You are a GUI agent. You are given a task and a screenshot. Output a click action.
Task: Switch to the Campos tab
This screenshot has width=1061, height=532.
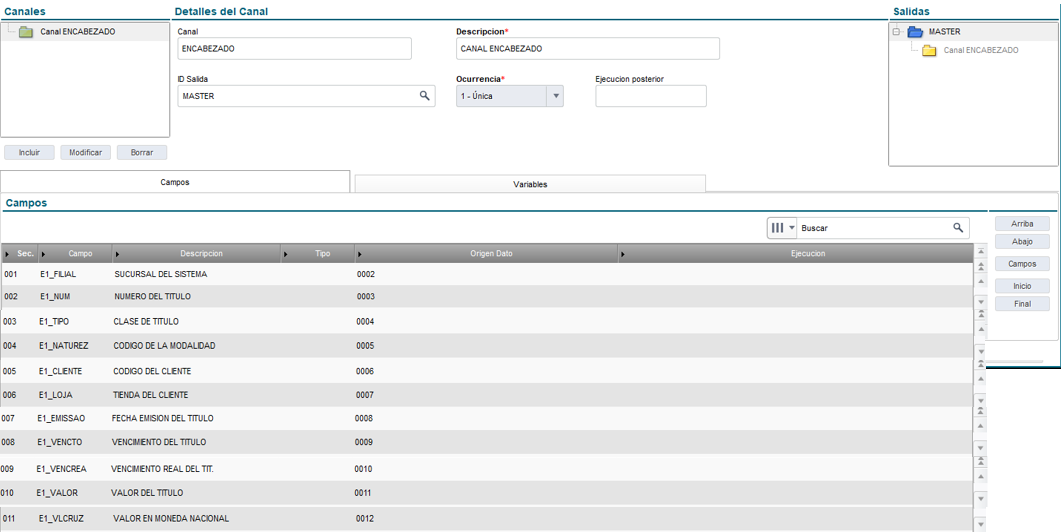(x=175, y=182)
